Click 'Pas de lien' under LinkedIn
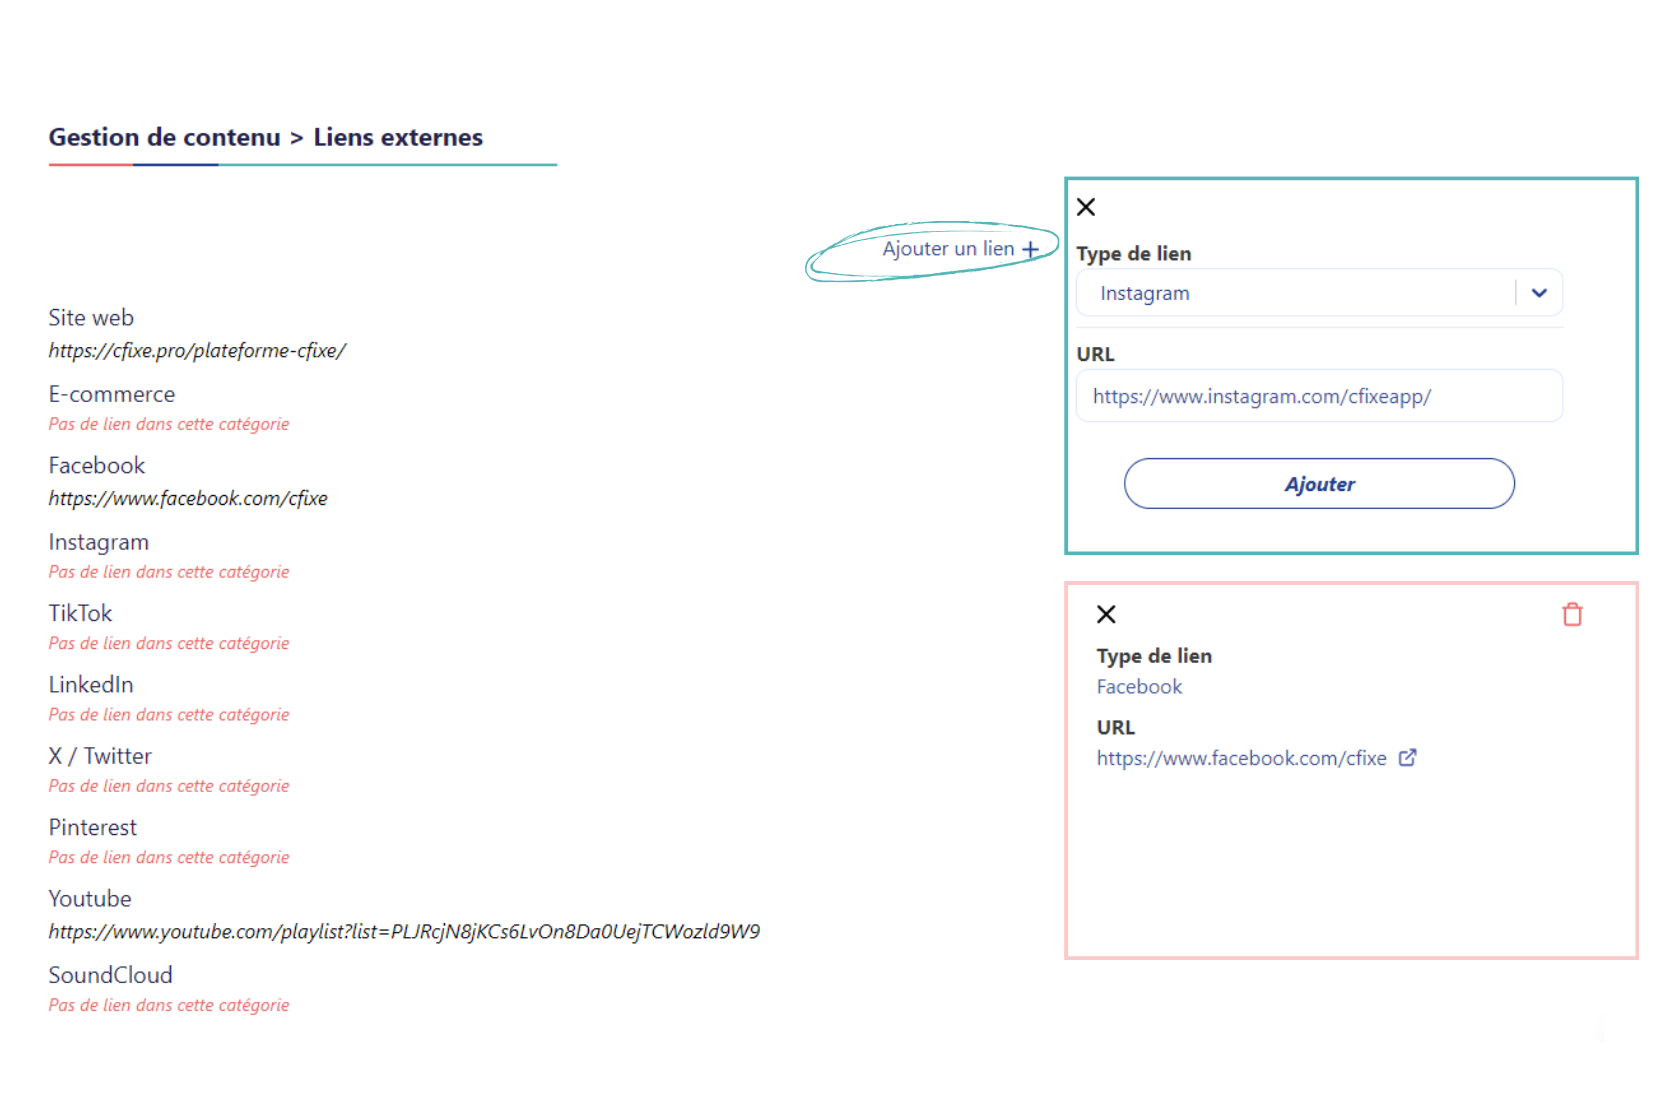1666x1111 pixels. point(169,715)
